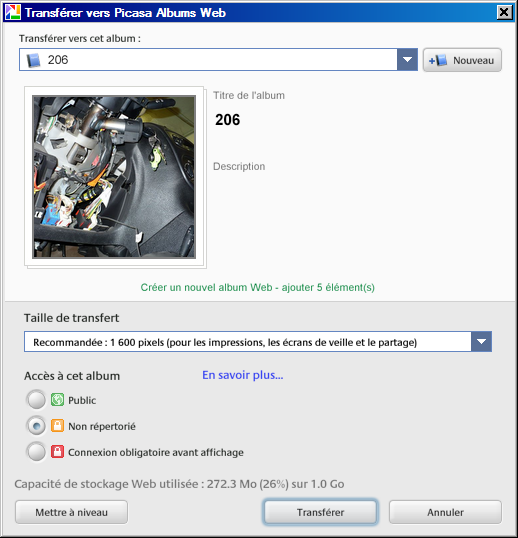Click the orange lock Non répertorié icon

(57, 426)
